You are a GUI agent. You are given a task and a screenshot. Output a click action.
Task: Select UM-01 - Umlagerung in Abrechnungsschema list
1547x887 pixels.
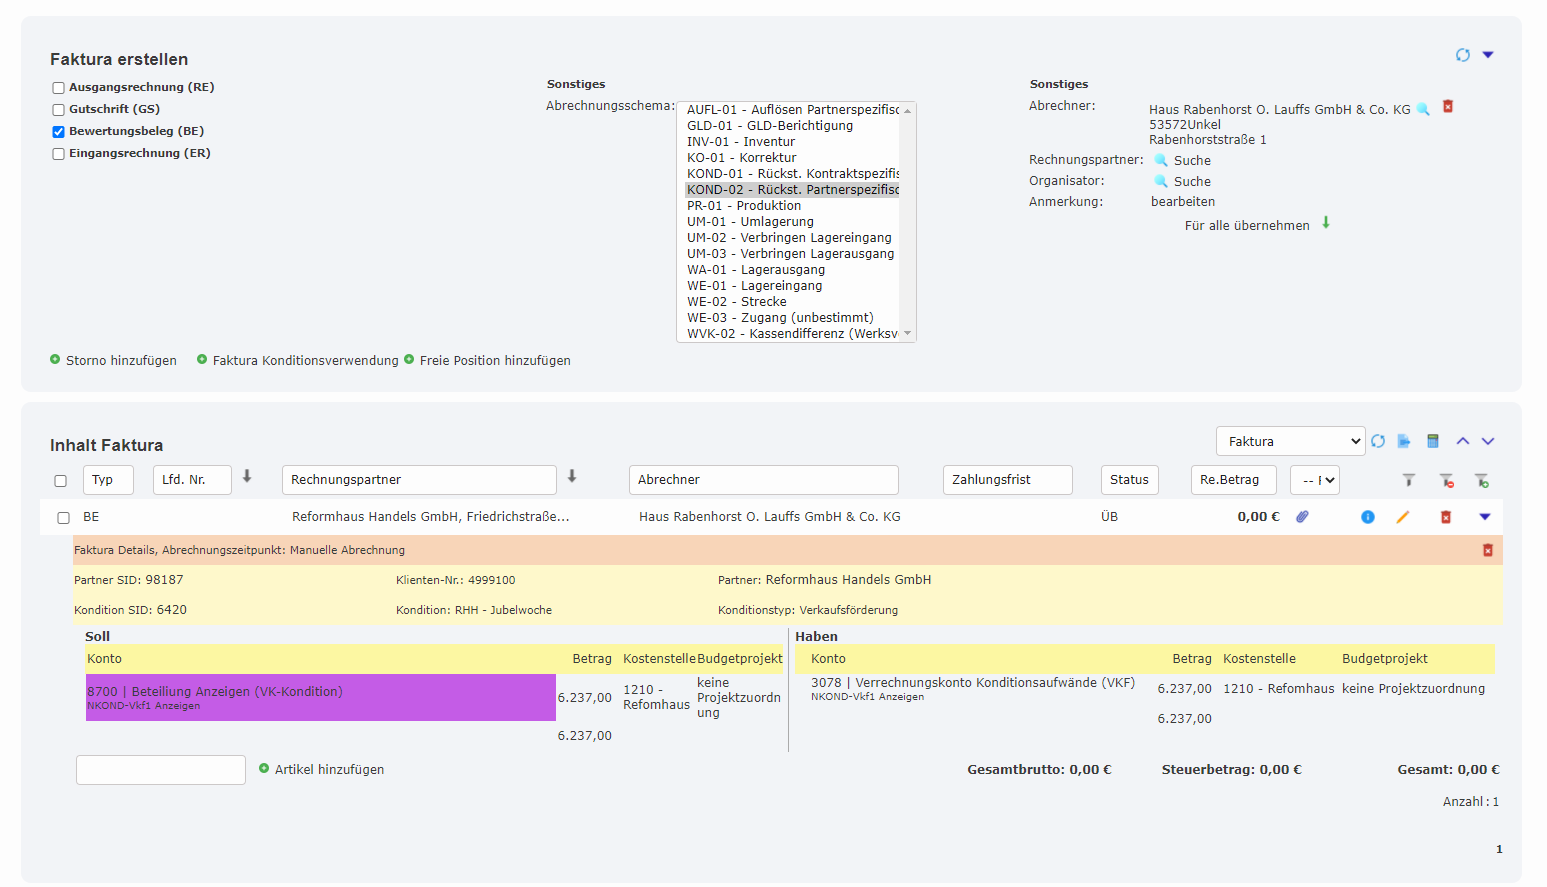point(750,222)
